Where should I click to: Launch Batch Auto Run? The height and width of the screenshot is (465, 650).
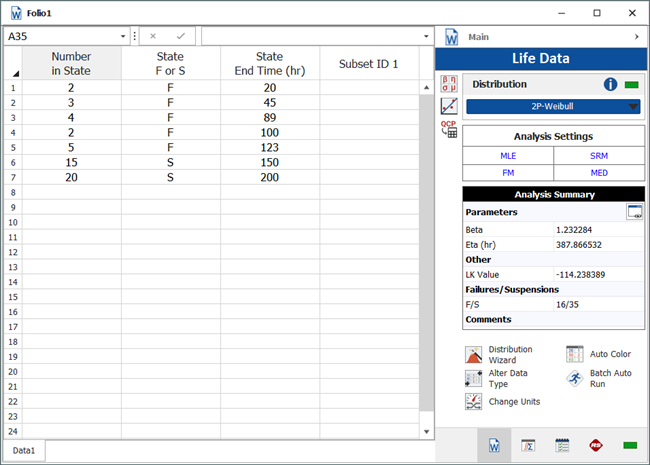(575, 378)
